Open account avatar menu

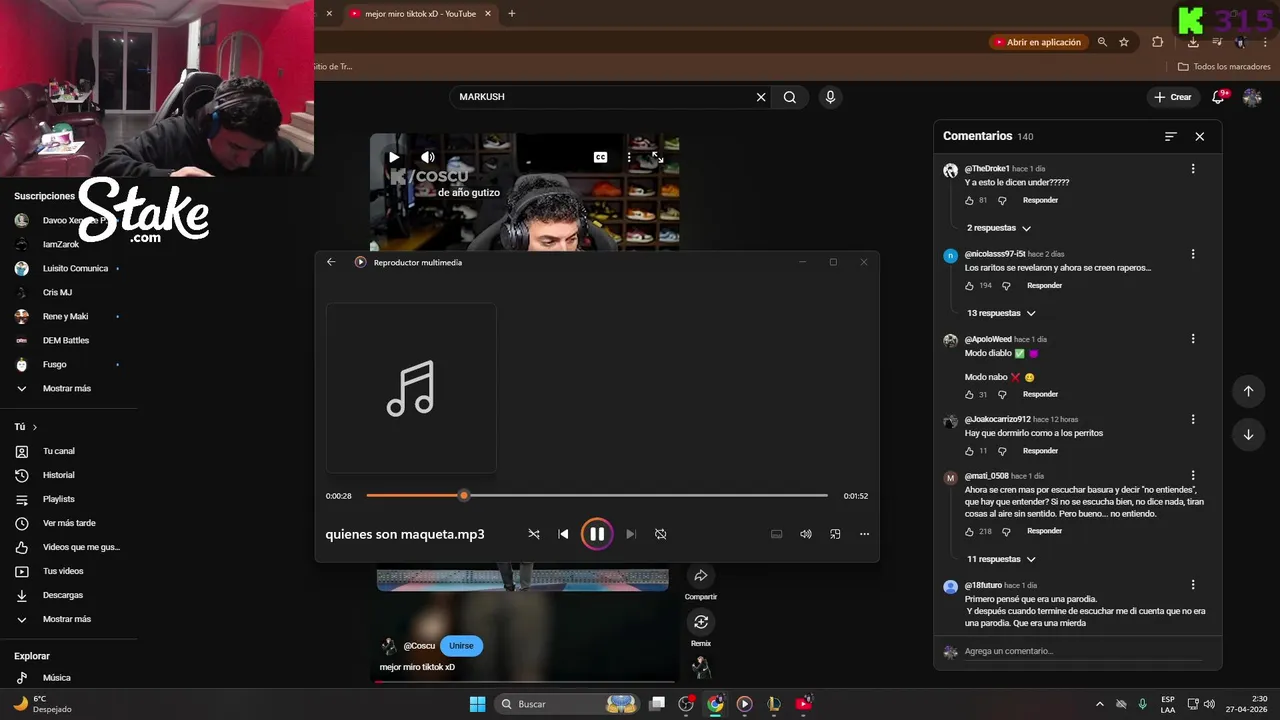[x=1252, y=97]
